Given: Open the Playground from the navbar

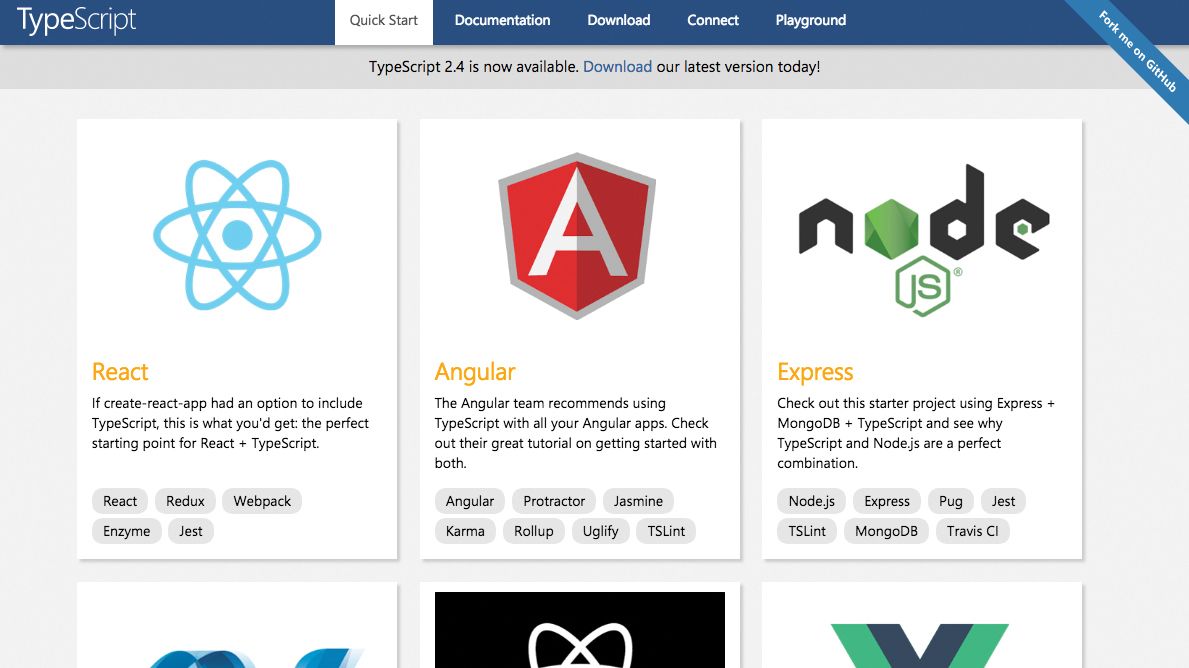Looking at the screenshot, I should (x=810, y=20).
